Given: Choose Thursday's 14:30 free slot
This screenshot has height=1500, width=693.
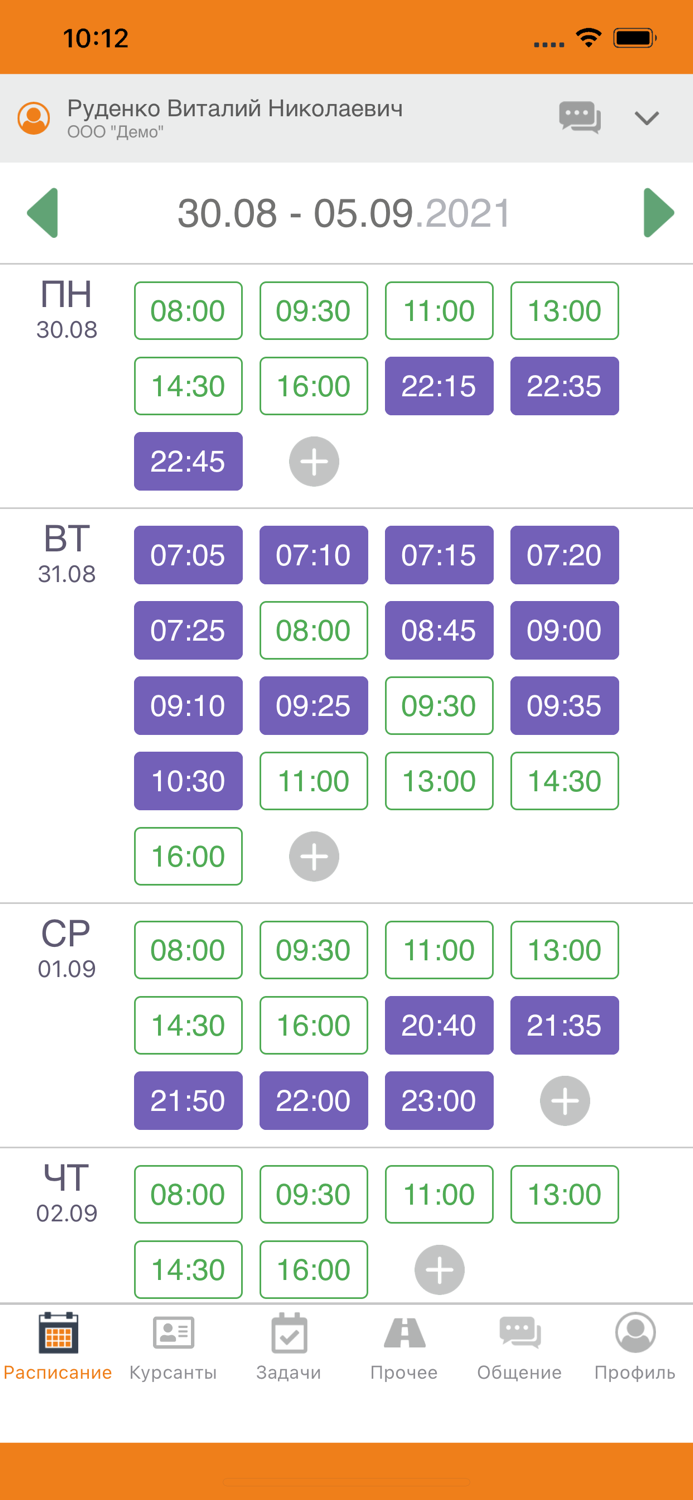Looking at the screenshot, I should [x=188, y=1270].
